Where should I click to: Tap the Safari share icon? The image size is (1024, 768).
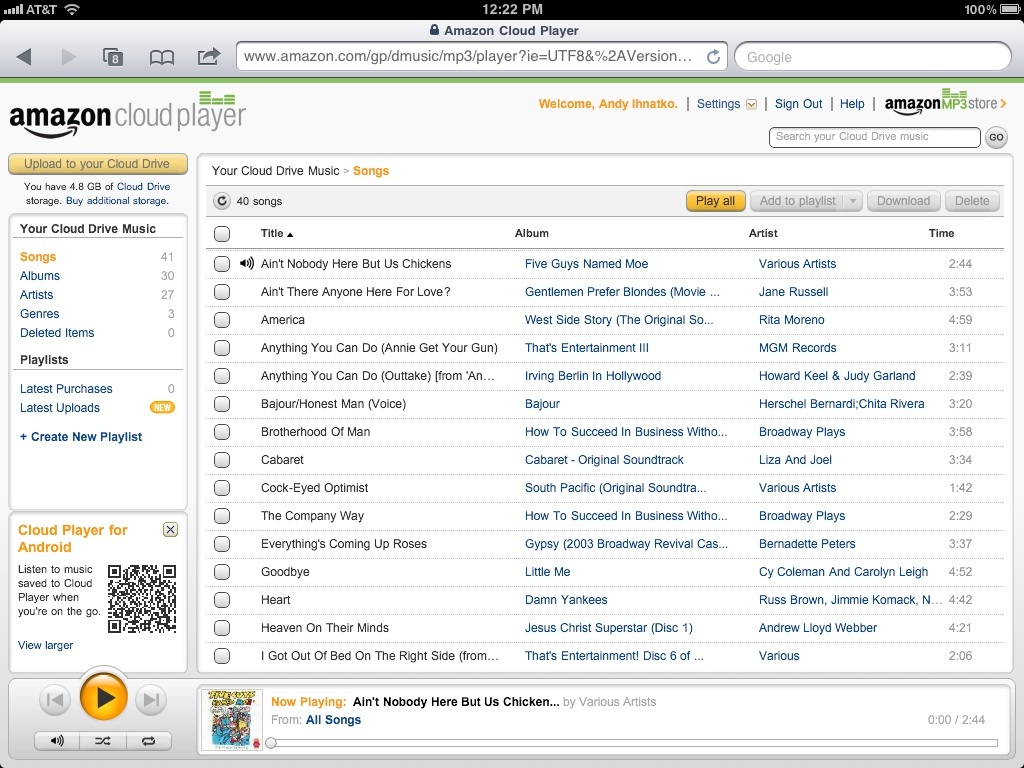pos(209,56)
